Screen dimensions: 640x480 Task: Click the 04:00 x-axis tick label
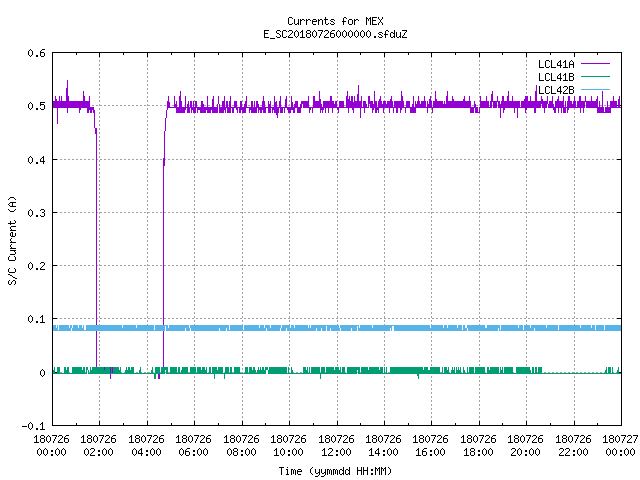coord(147,452)
